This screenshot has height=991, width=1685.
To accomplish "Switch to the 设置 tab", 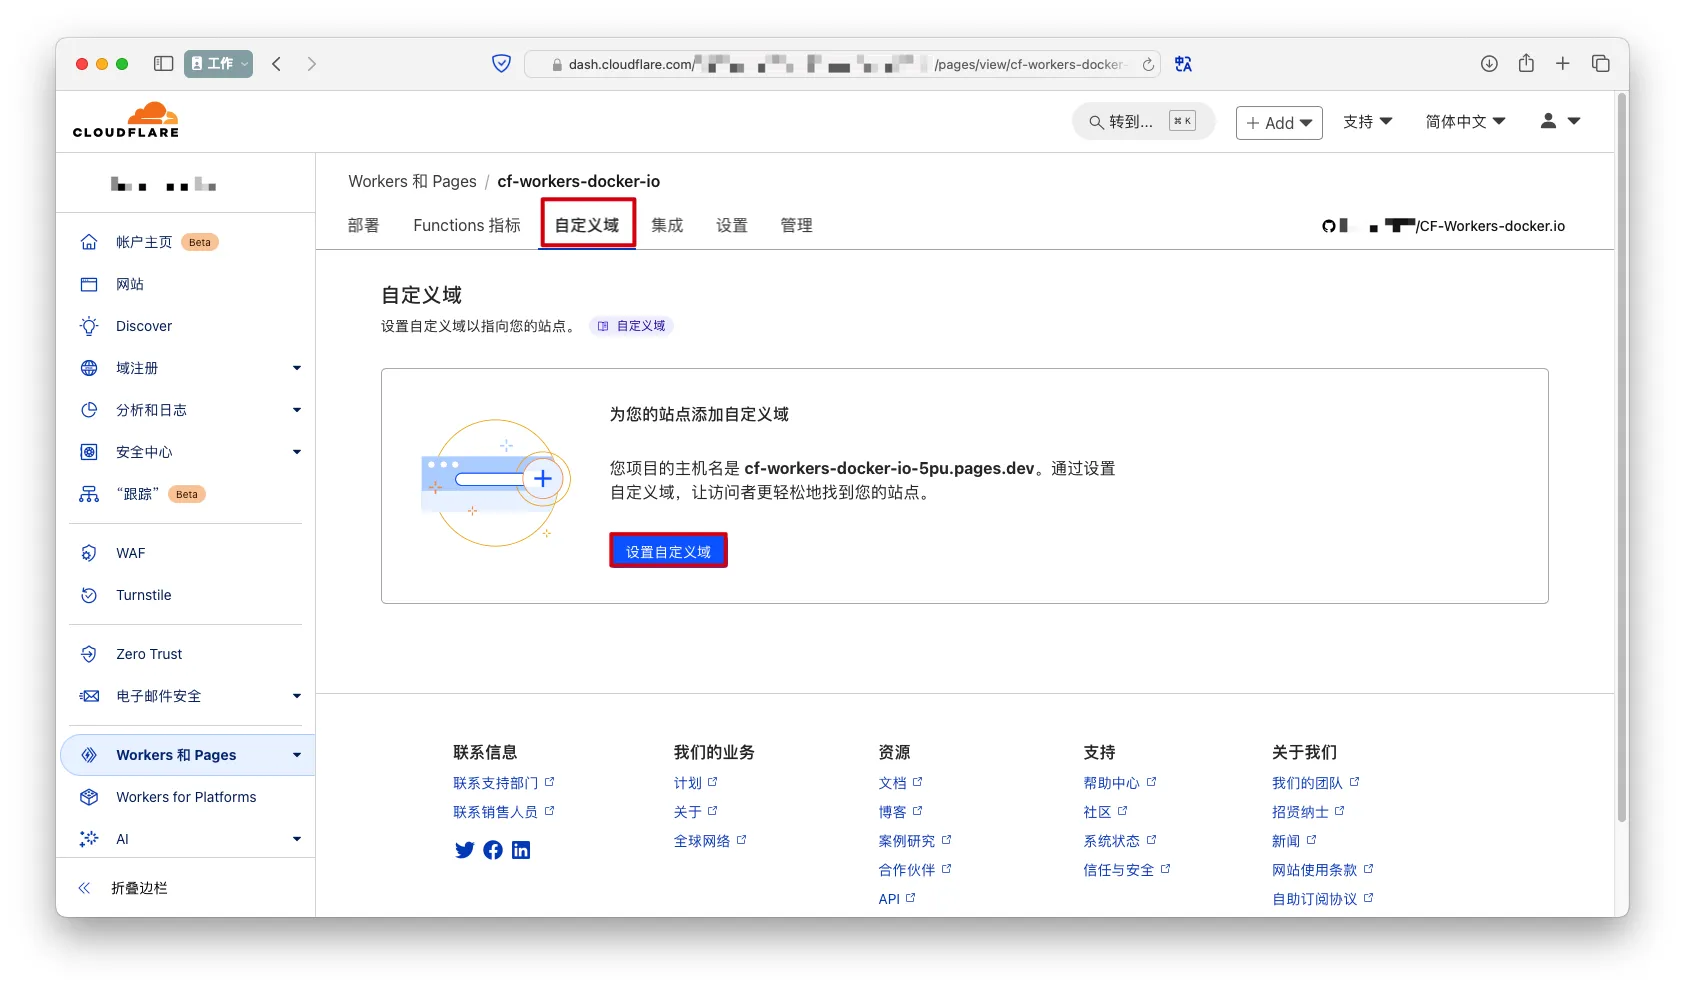I will coord(732,226).
